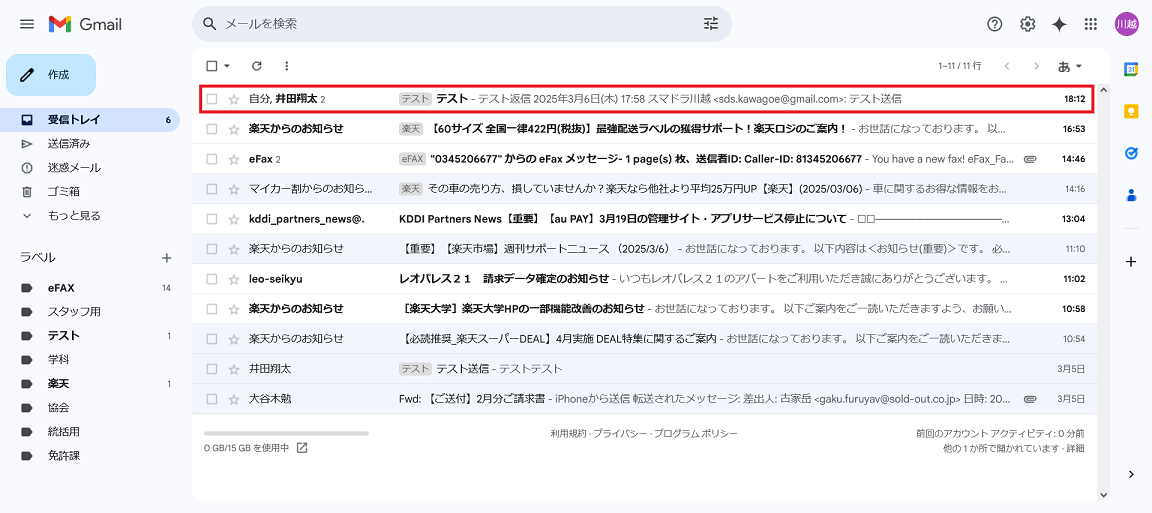Expand もっと見る in the sidebar

click(74, 216)
